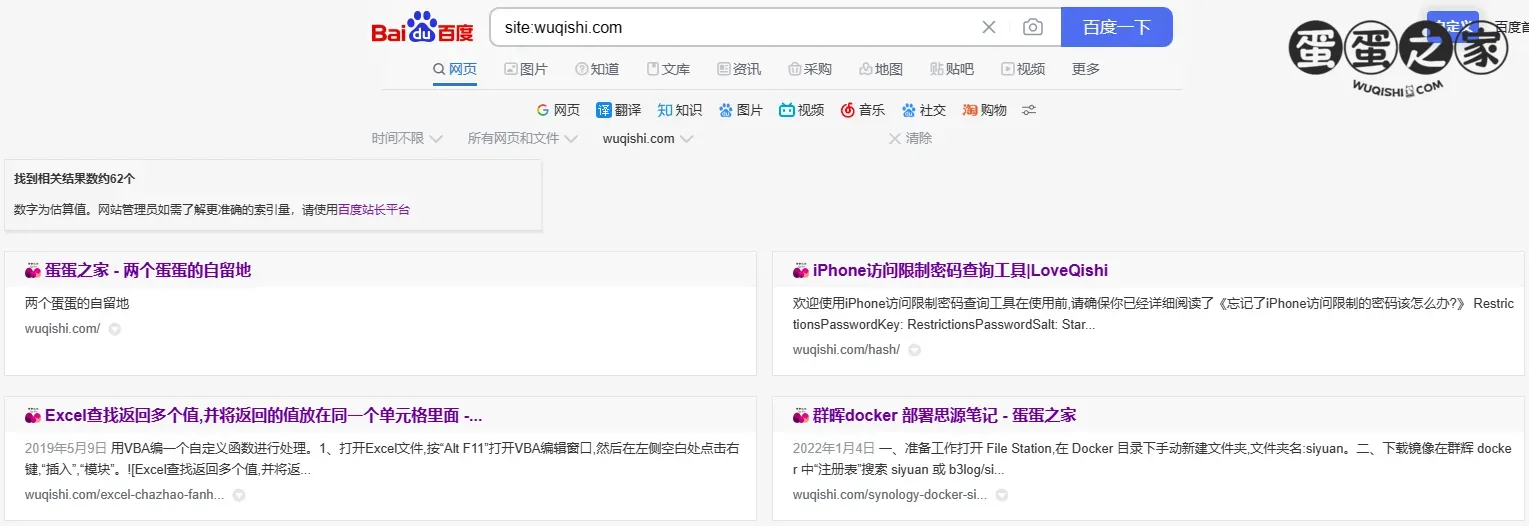Click the date 2019年5月9日

66,448
